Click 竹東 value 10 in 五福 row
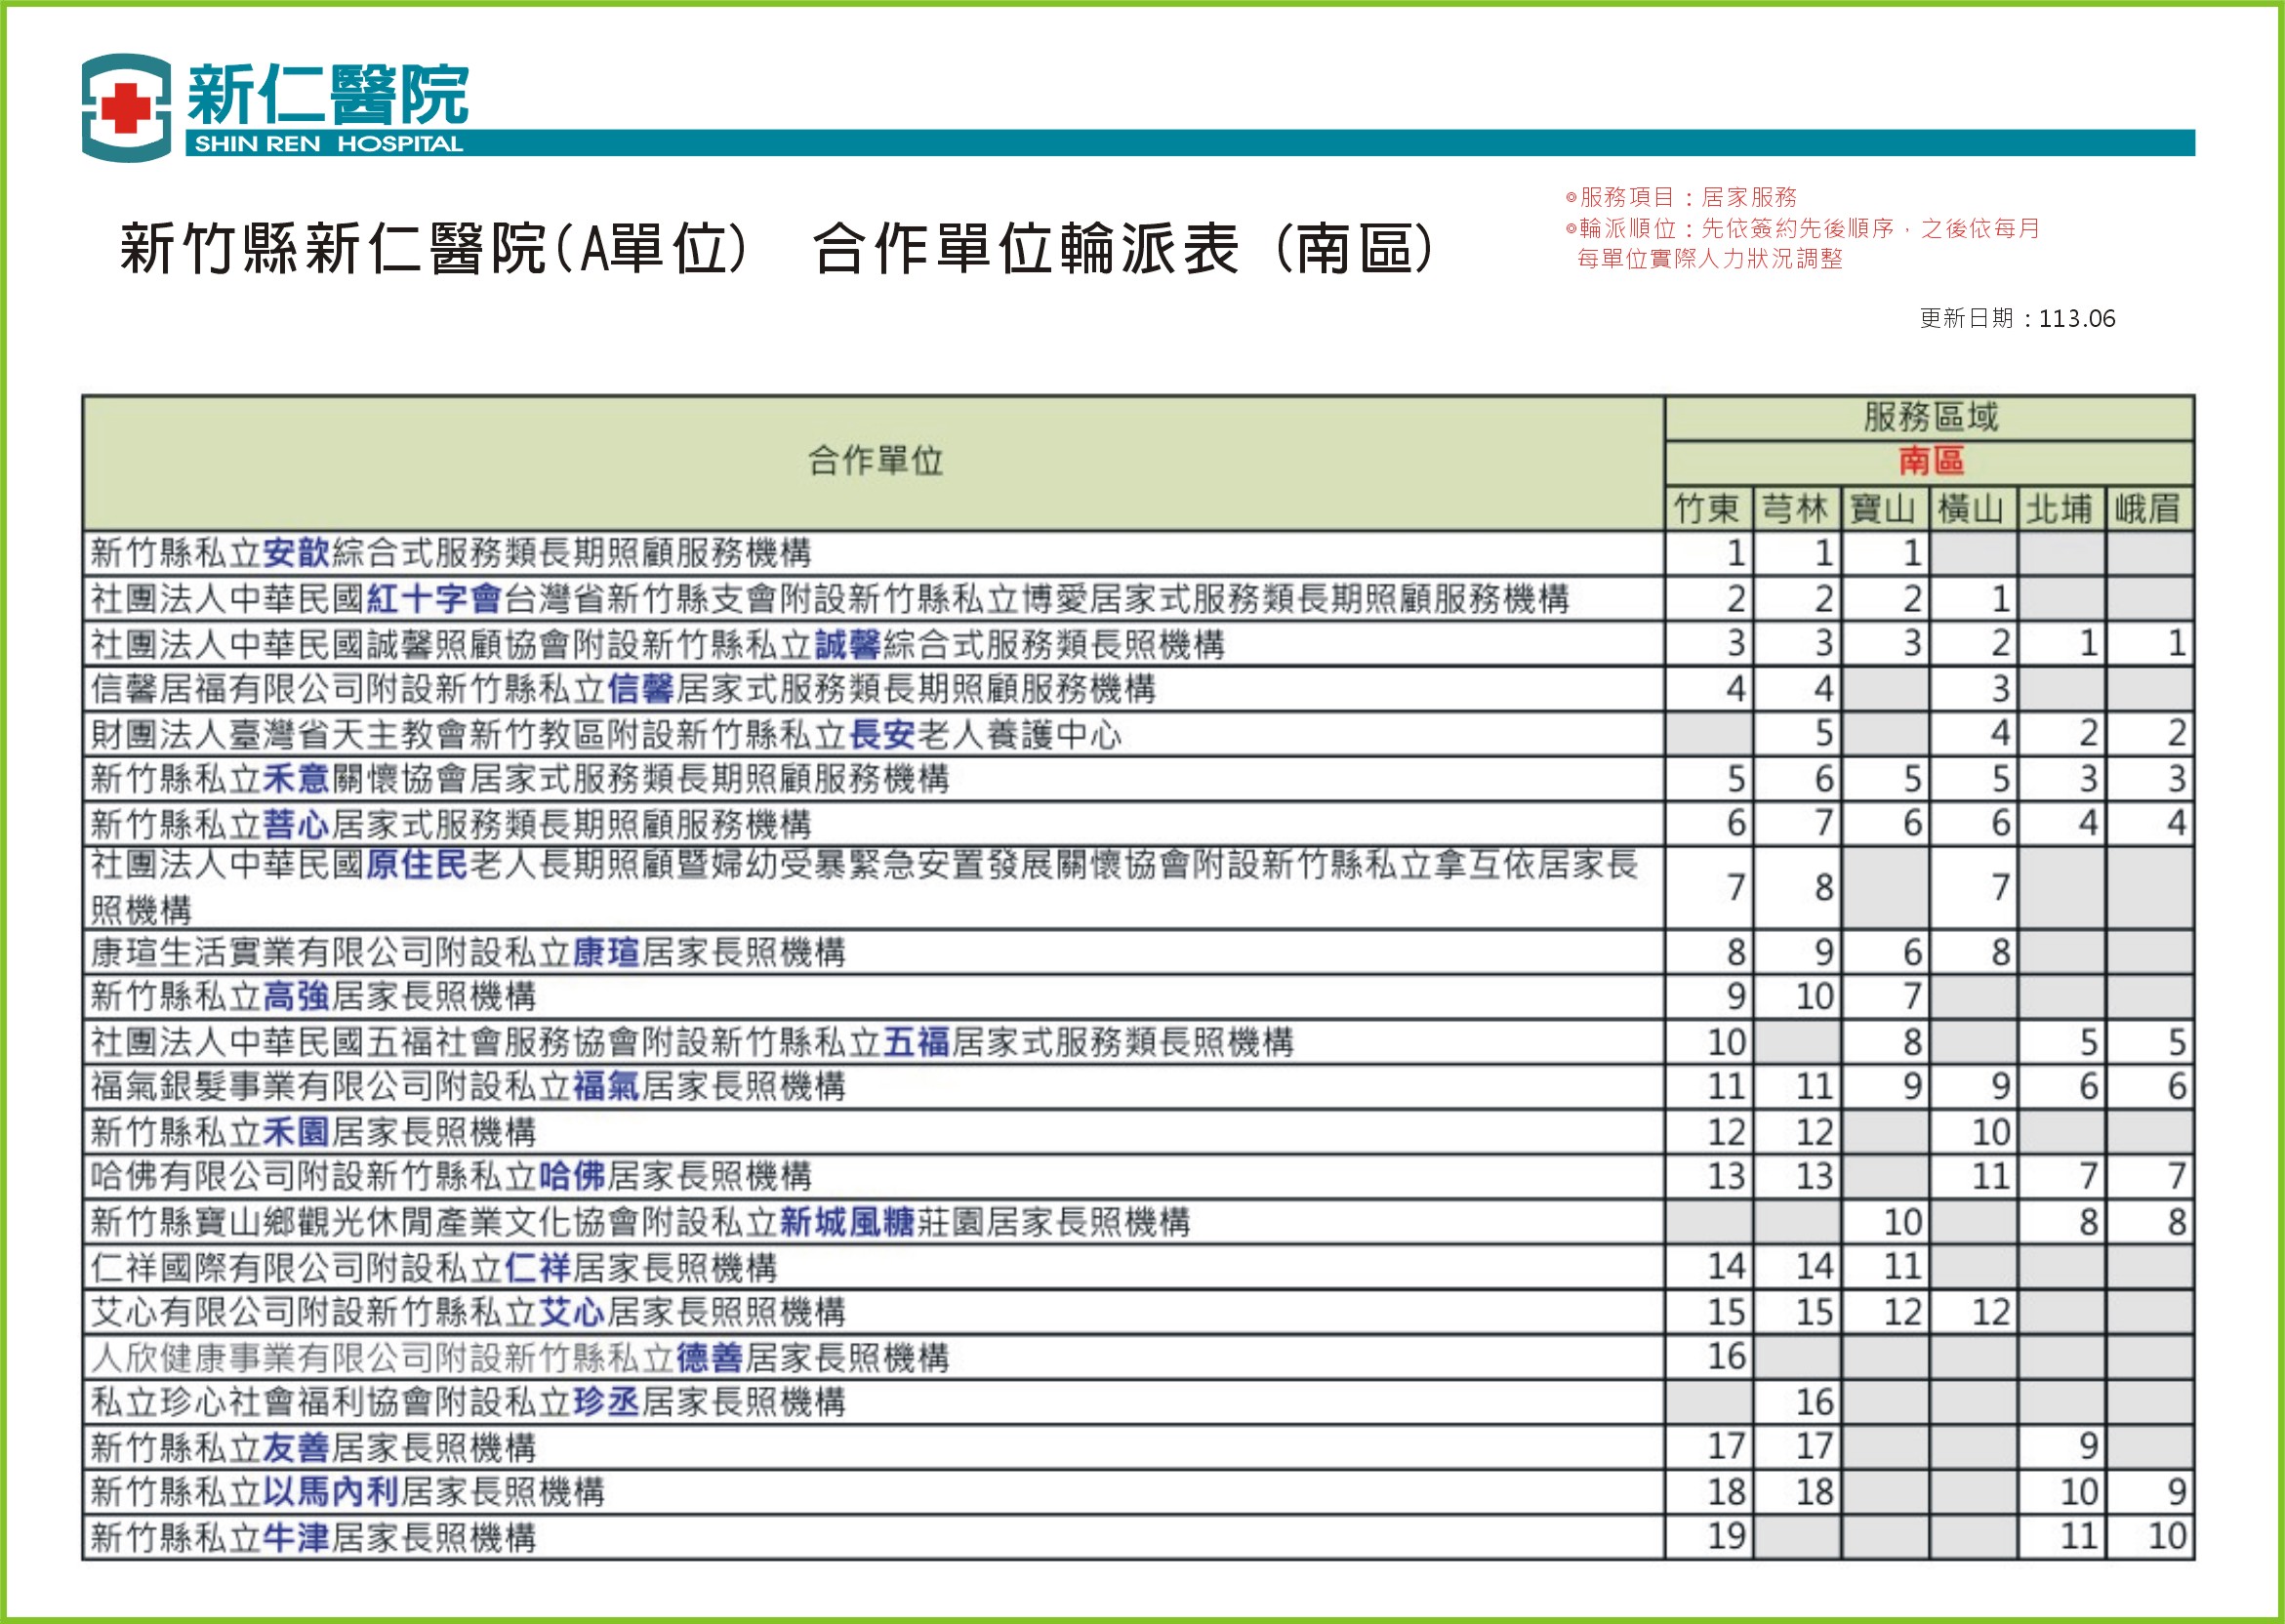 1727,1042
